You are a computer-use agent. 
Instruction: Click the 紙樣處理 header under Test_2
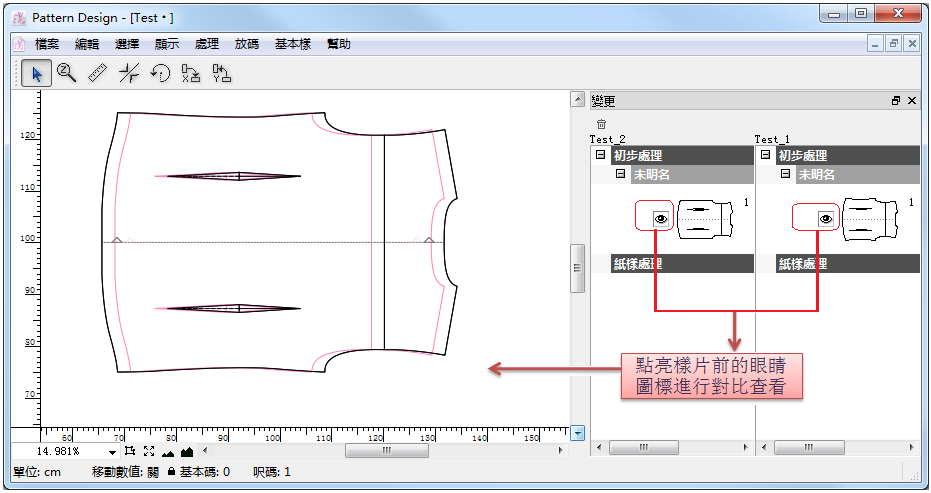(681, 264)
